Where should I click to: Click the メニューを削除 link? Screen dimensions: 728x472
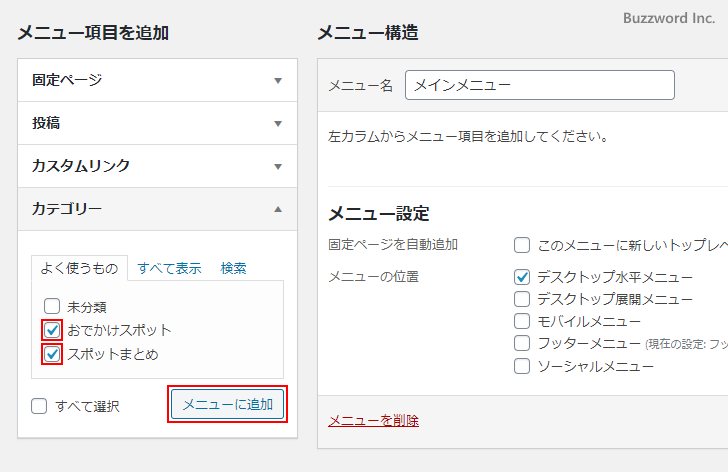pyautogui.click(x=373, y=420)
